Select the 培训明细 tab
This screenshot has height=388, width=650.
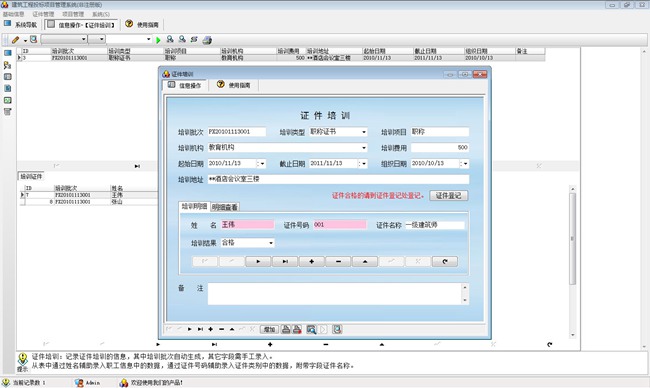(x=194, y=206)
